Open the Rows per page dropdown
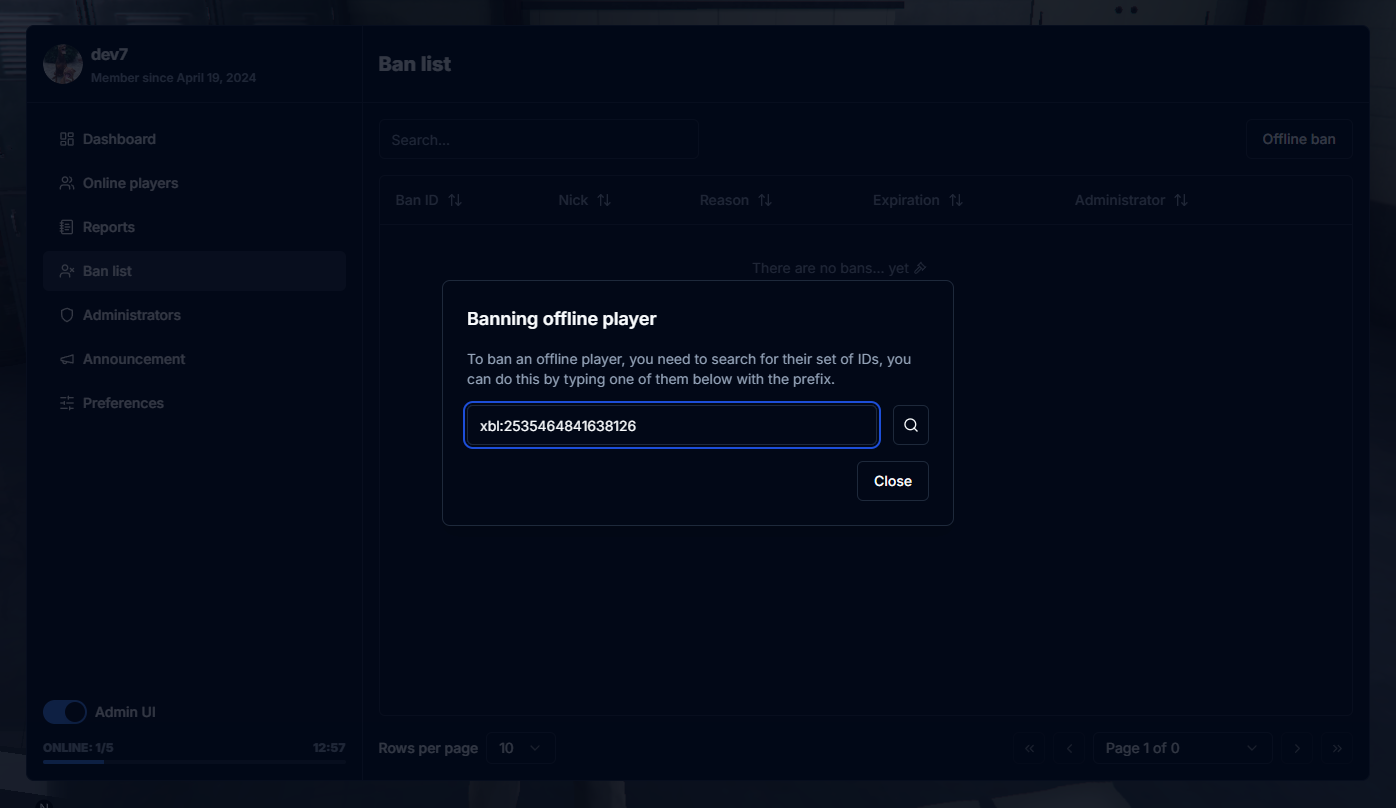1396x808 pixels. [520, 747]
